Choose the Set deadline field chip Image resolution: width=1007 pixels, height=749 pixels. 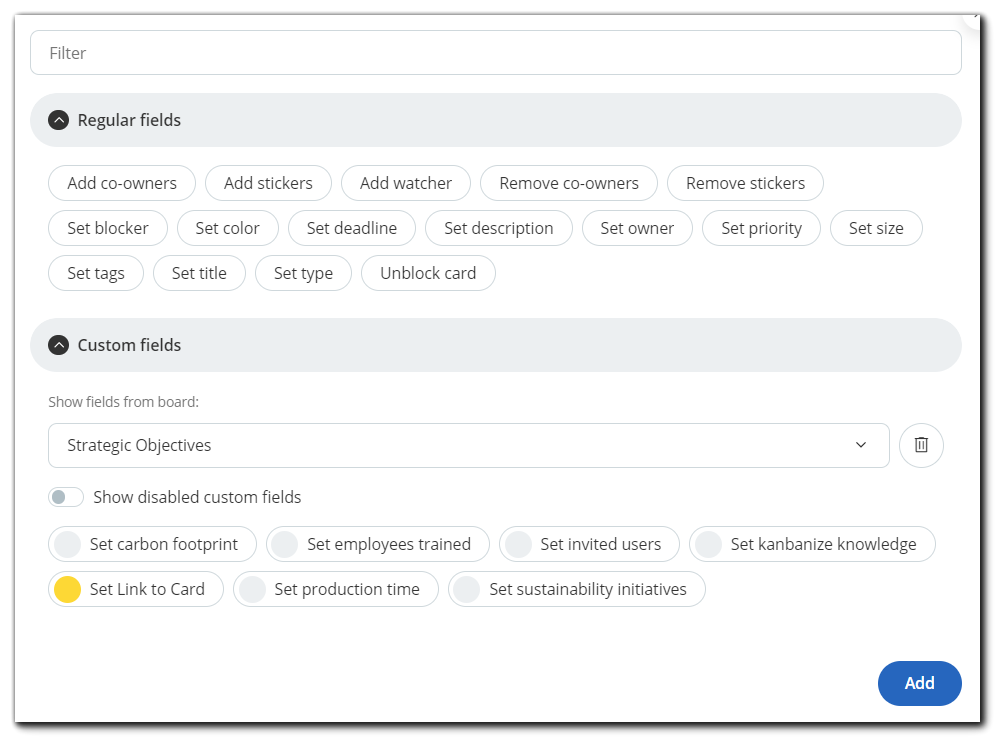coord(351,228)
